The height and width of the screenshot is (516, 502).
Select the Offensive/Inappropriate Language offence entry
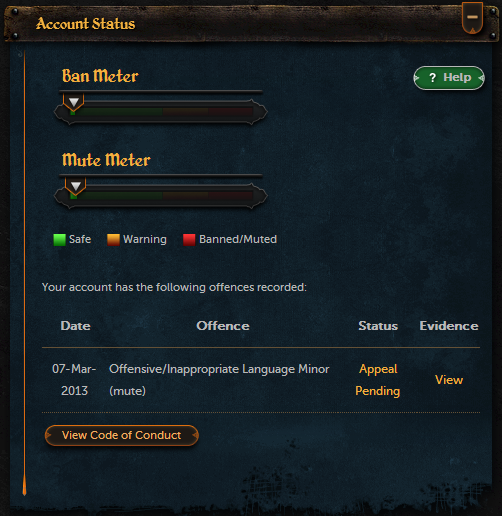(x=219, y=380)
